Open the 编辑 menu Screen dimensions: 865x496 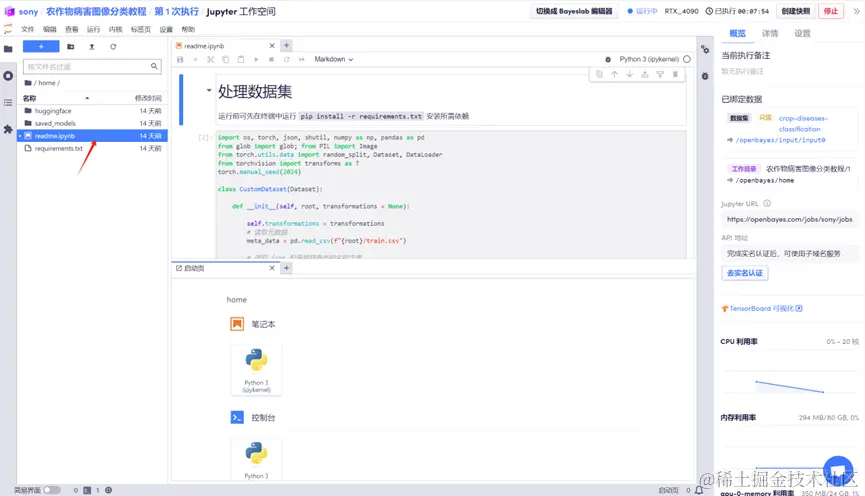click(50, 29)
